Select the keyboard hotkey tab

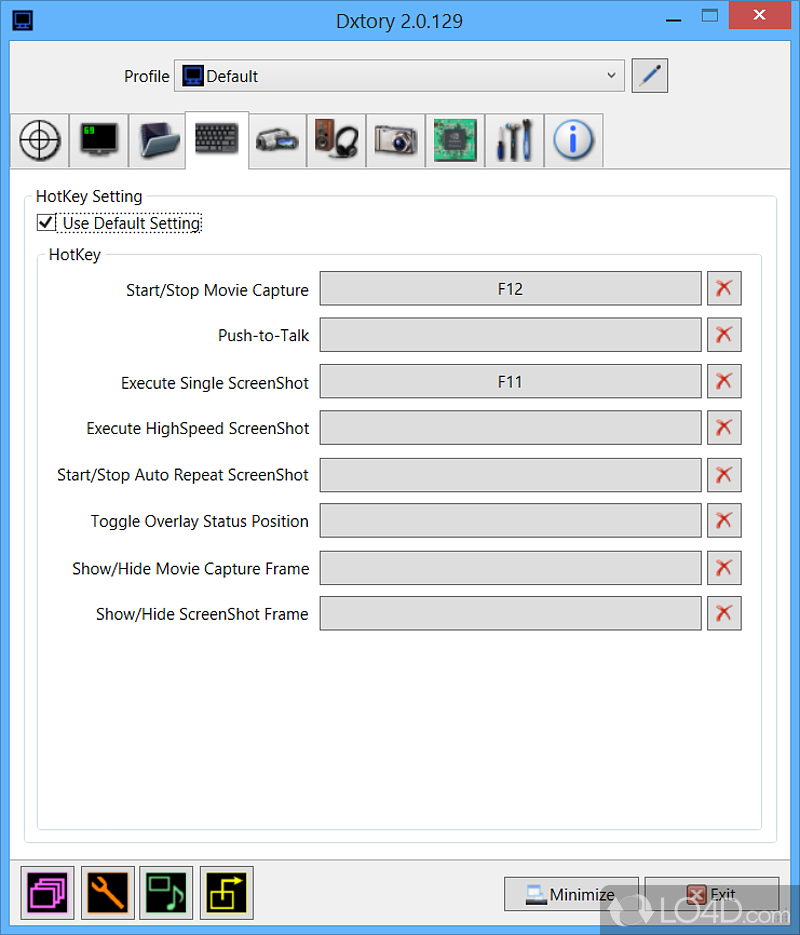(x=217, y=140)
